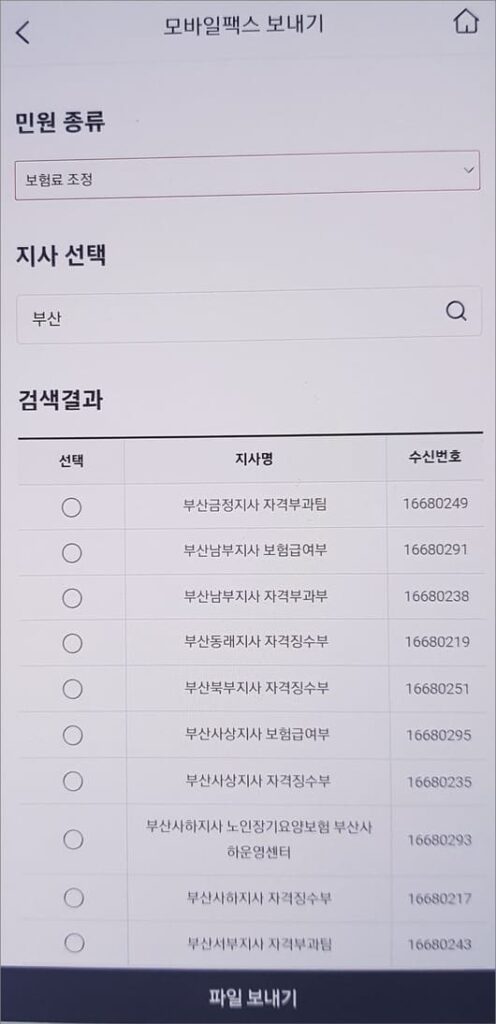
Task: Expand the 민원 종류 dropdown chevron
Action: click(468, 170)
